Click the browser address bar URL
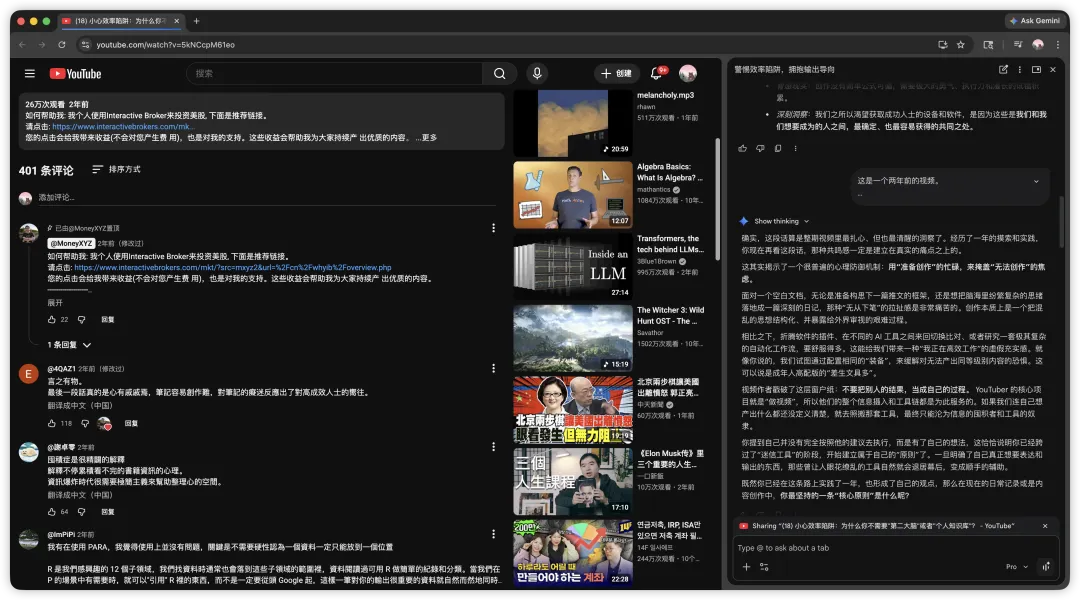The width and height of the screenshot is (1080, 600). click(x=165, y=45)
